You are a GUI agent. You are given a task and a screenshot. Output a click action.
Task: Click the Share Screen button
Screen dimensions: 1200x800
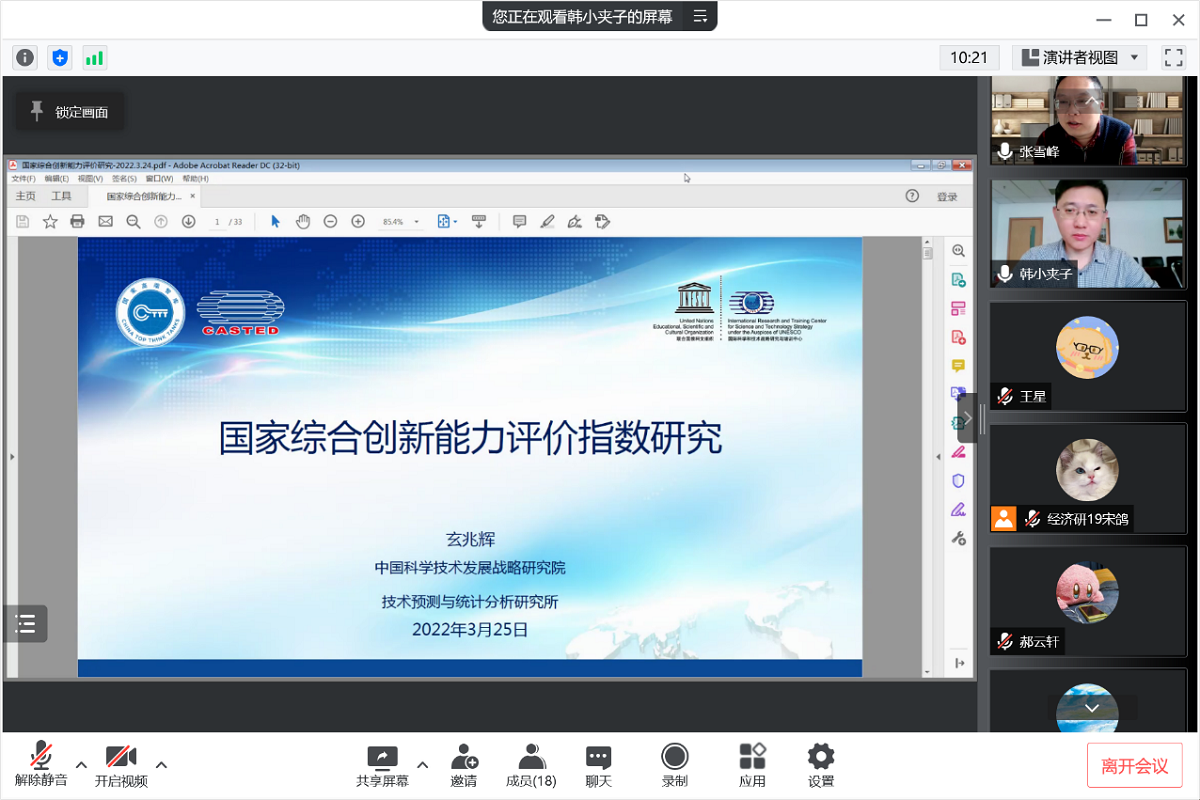coord(382,765)
